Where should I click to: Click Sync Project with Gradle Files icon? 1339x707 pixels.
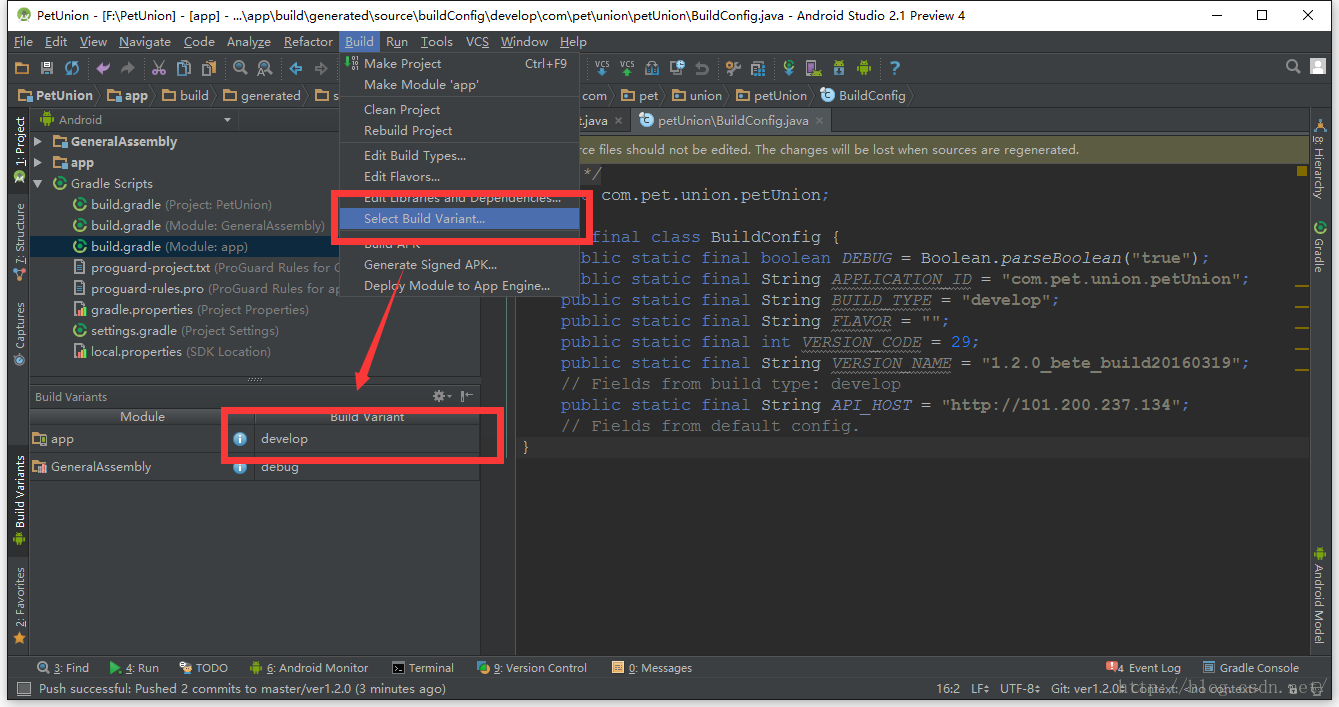point(789,68)
